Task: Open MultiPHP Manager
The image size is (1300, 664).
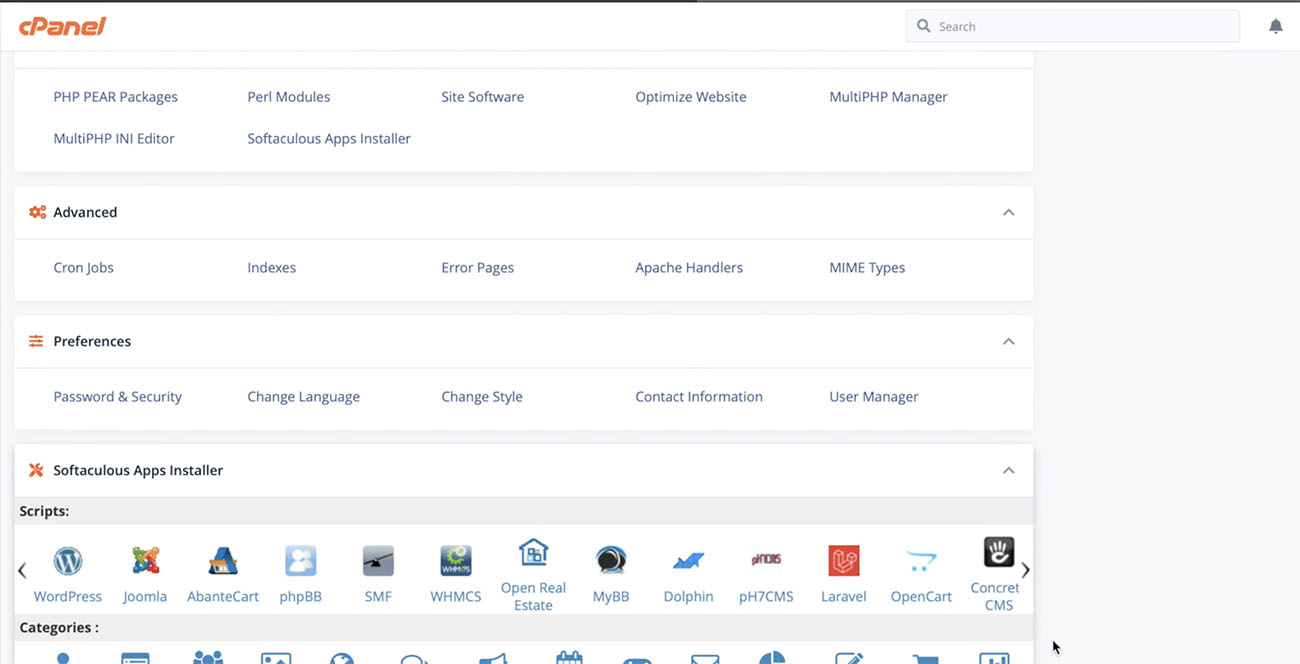Action: tap(888, 97)
